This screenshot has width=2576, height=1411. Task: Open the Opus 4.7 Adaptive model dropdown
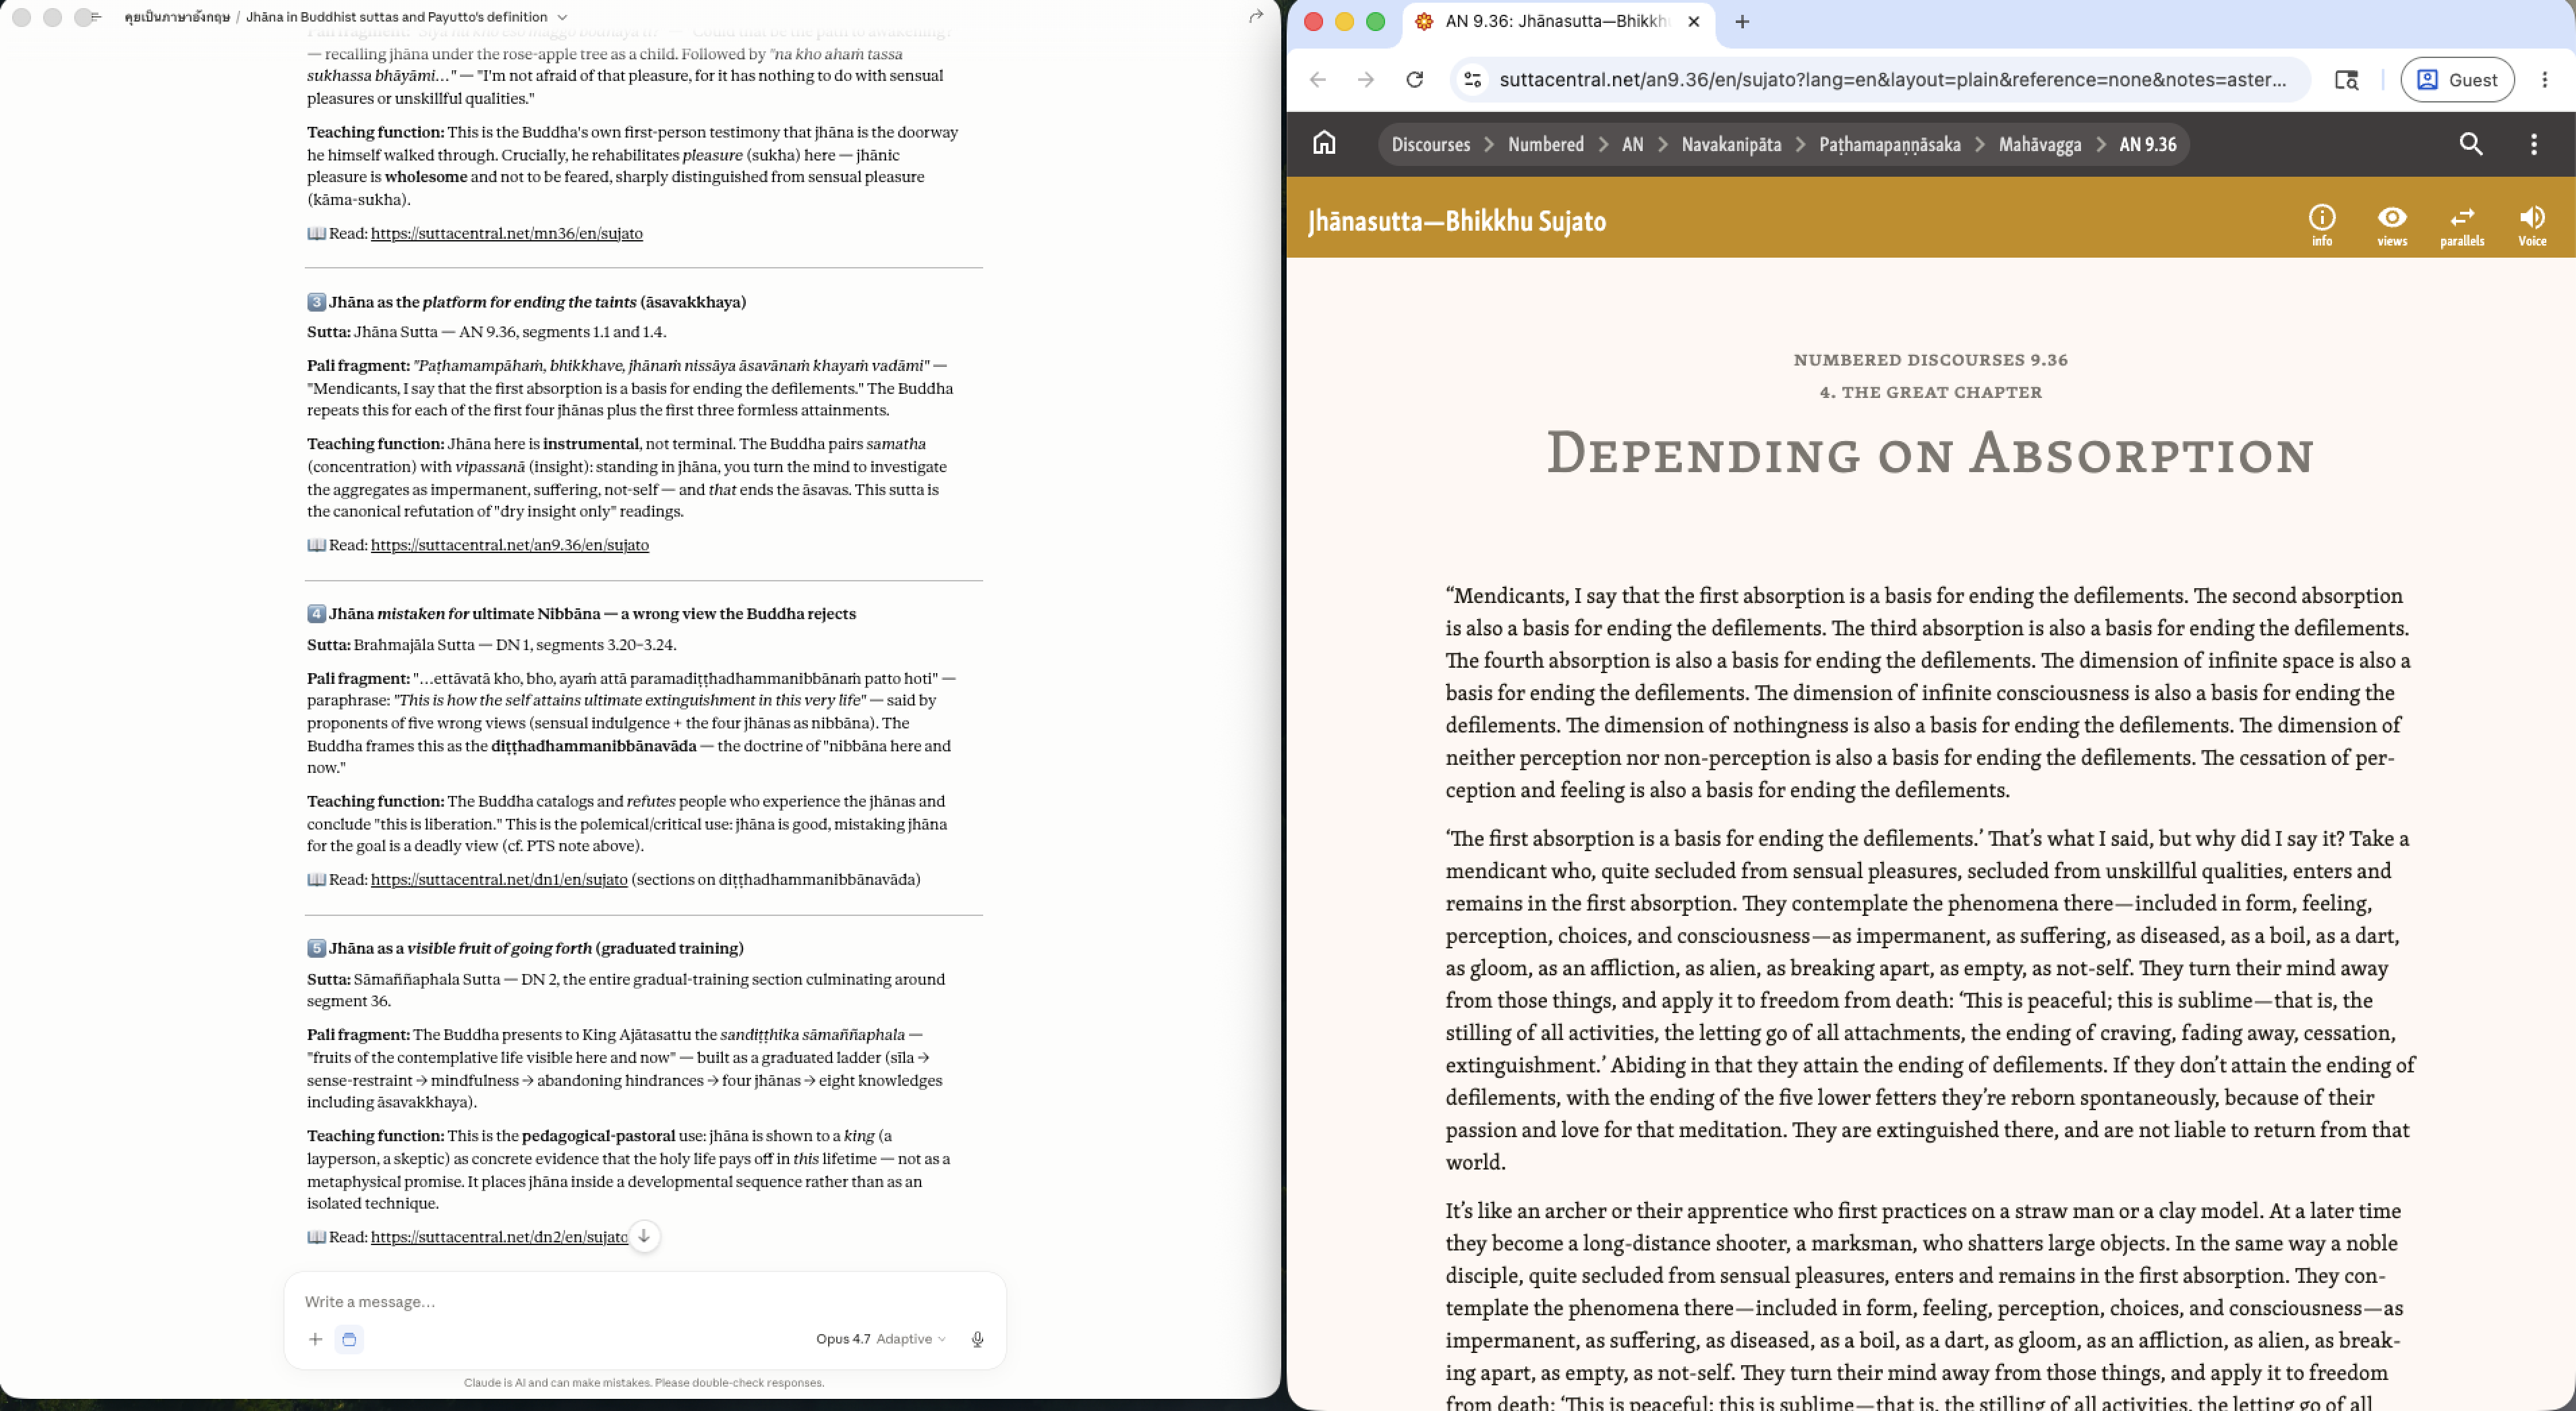pyautogui.click(x=880, y=1339)
